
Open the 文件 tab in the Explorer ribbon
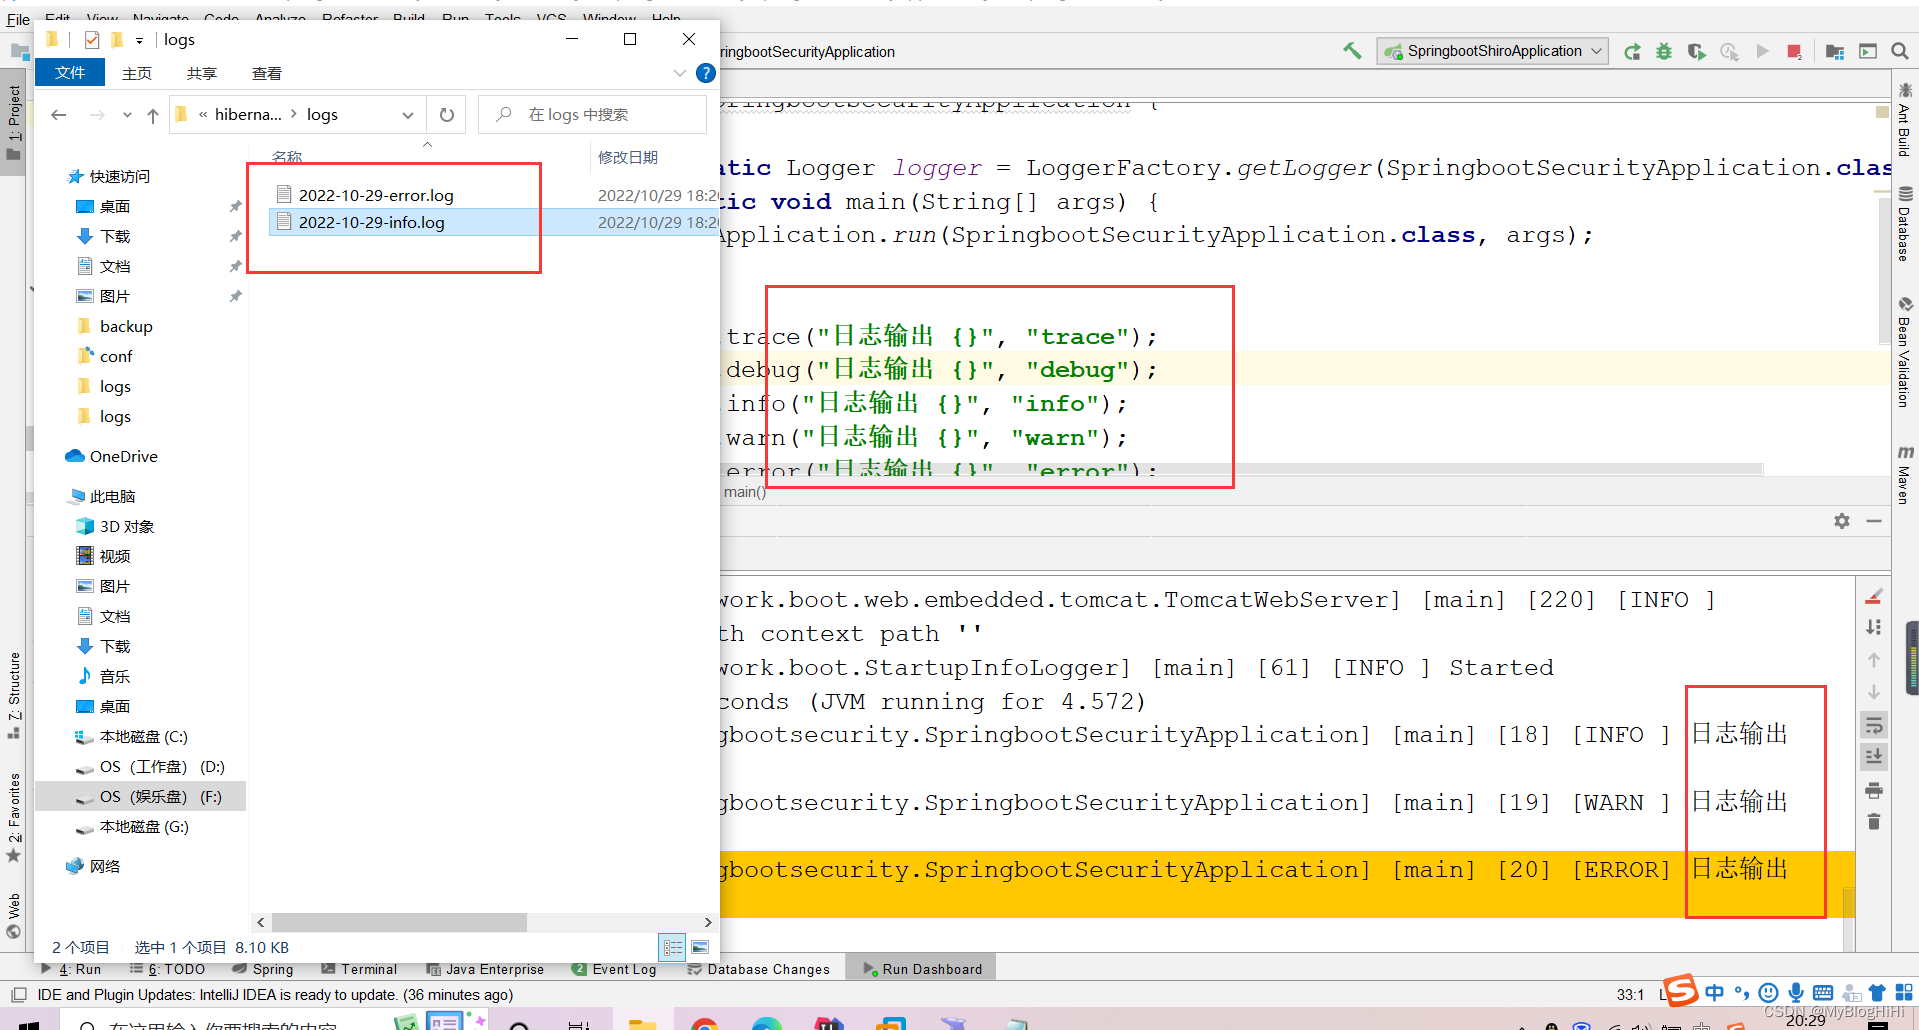[x=70, y=73]
